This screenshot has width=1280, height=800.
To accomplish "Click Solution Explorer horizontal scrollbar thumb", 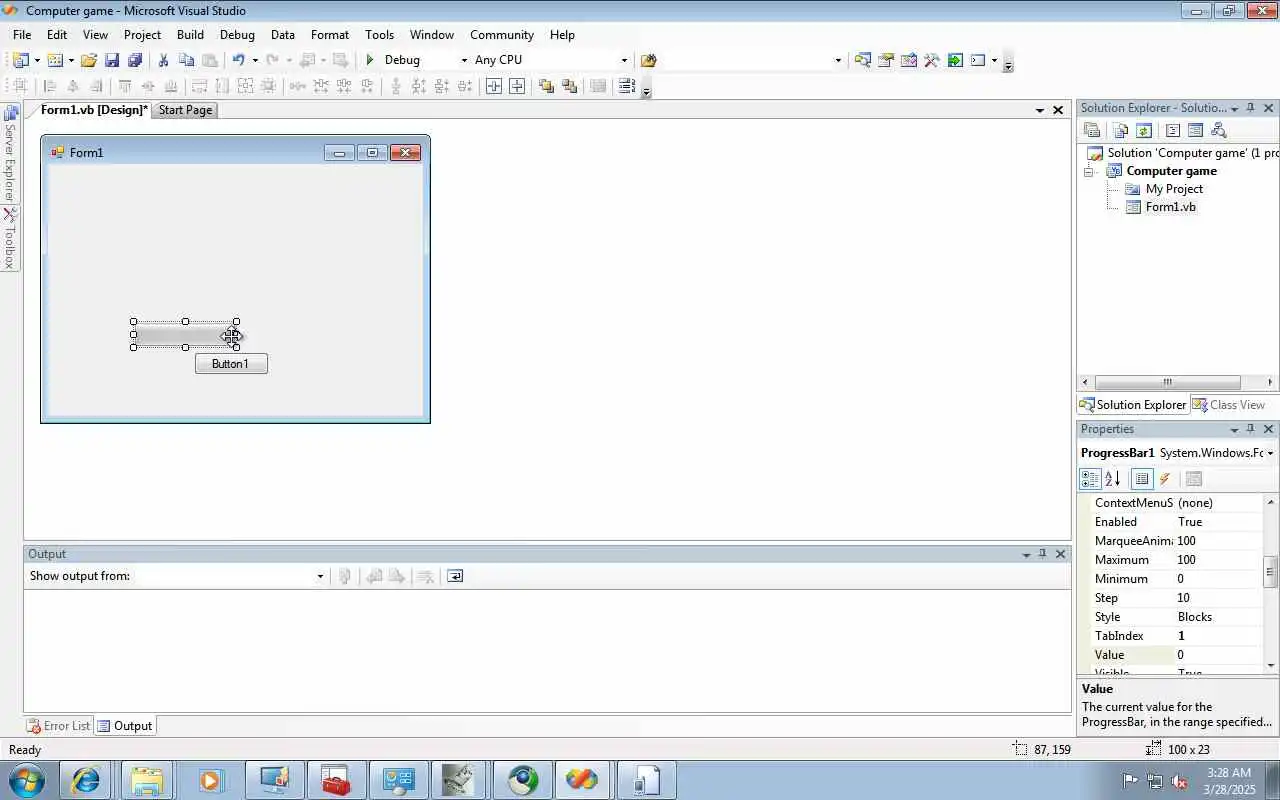I will pos(1167,383).
